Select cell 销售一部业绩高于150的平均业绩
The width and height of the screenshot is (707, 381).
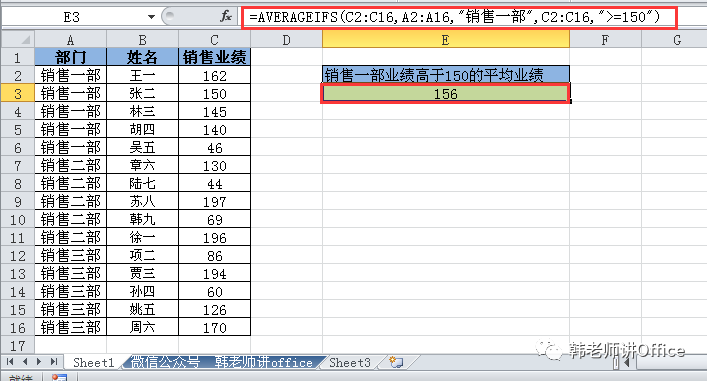446,75
